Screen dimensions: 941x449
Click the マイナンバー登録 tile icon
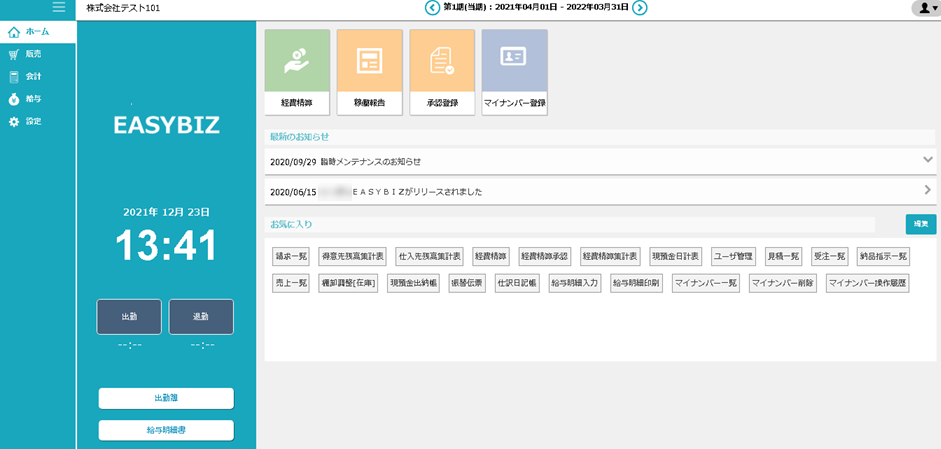pyautogui.click(x=514, y=60)
